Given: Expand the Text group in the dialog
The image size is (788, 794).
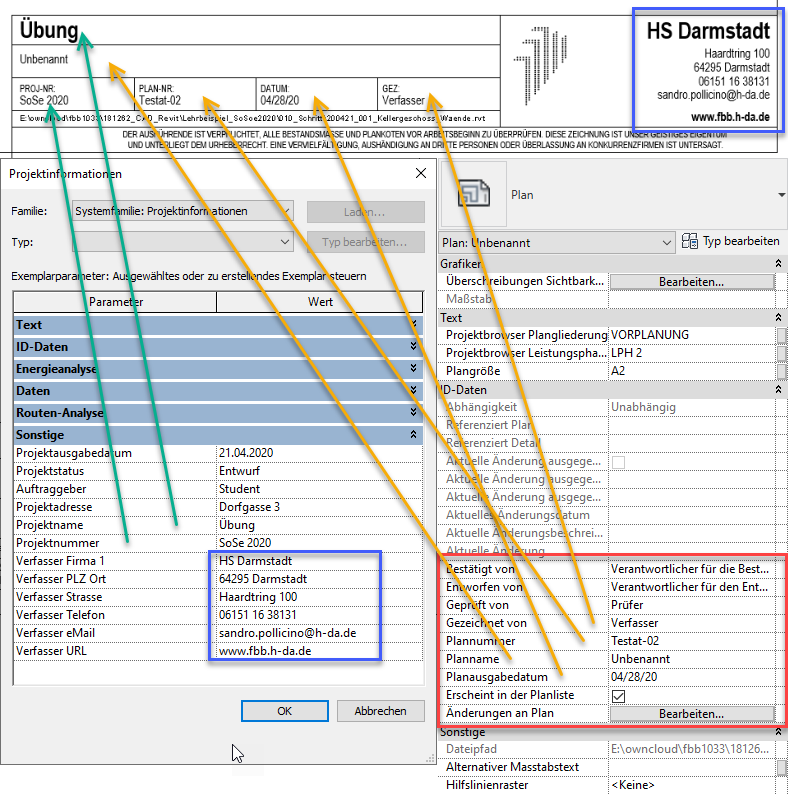Looking at the screenshot, I should (414, 325).
